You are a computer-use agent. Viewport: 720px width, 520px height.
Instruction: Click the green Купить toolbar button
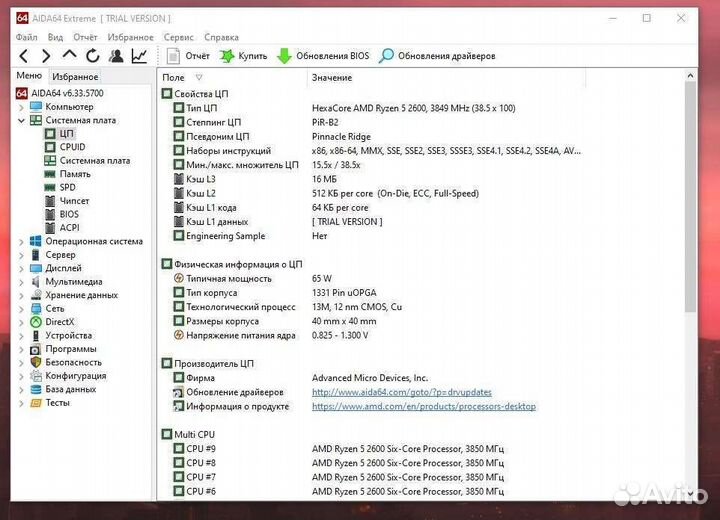[x=243, y=56]
